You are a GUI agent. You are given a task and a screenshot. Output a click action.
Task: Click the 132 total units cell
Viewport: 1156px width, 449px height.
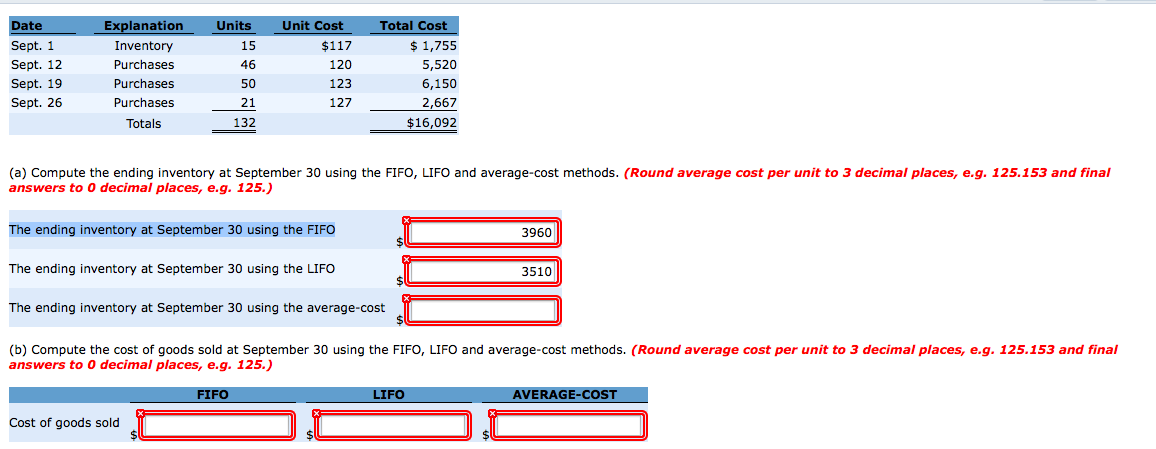[244, 124]
